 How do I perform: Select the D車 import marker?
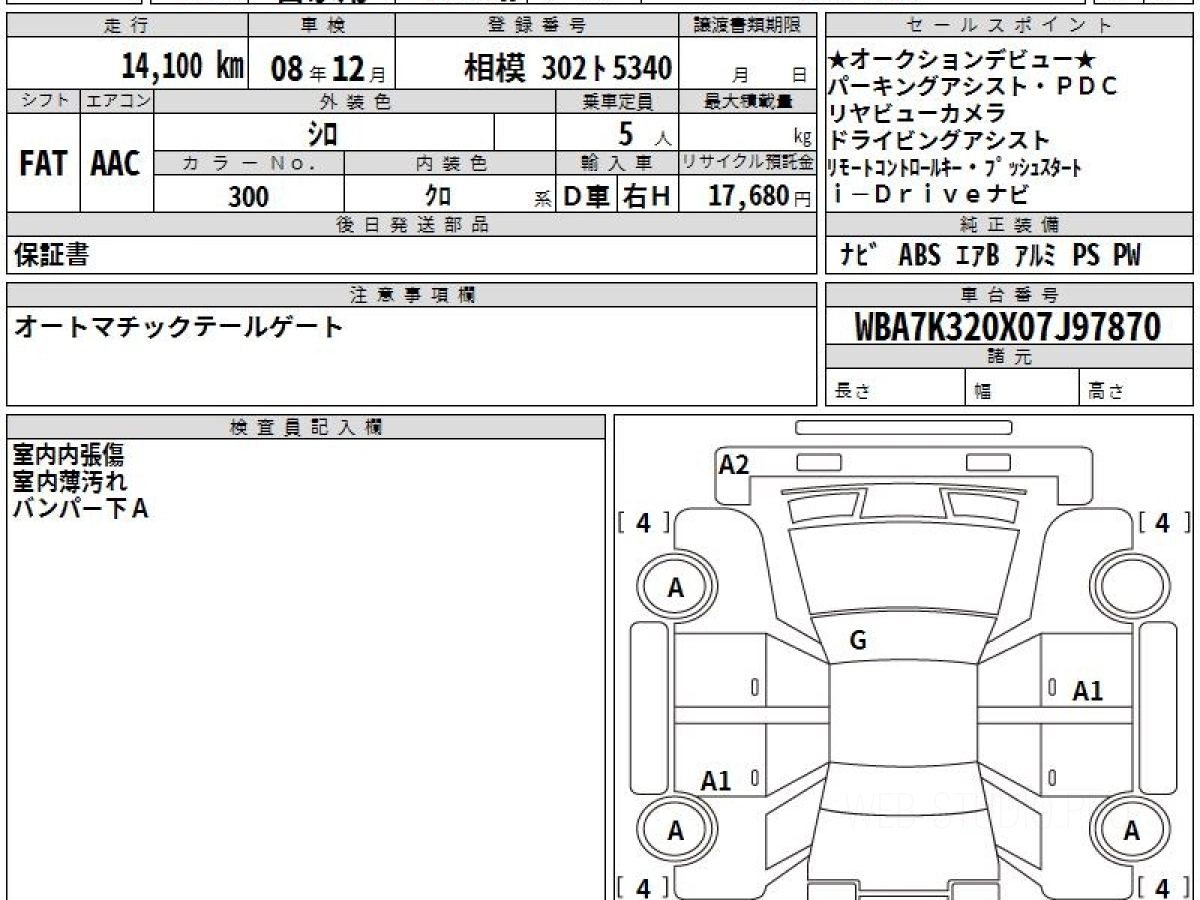[x=586, y=197]
